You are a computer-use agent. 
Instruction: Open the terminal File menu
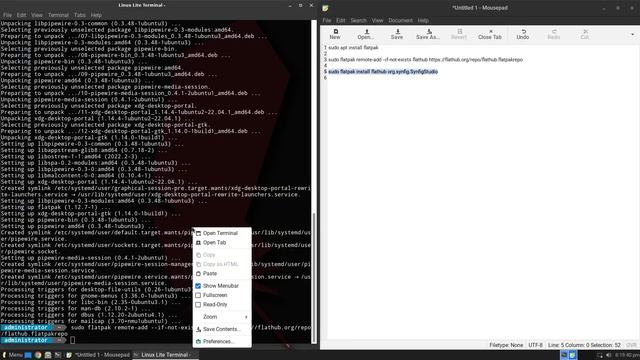(7, 15)
